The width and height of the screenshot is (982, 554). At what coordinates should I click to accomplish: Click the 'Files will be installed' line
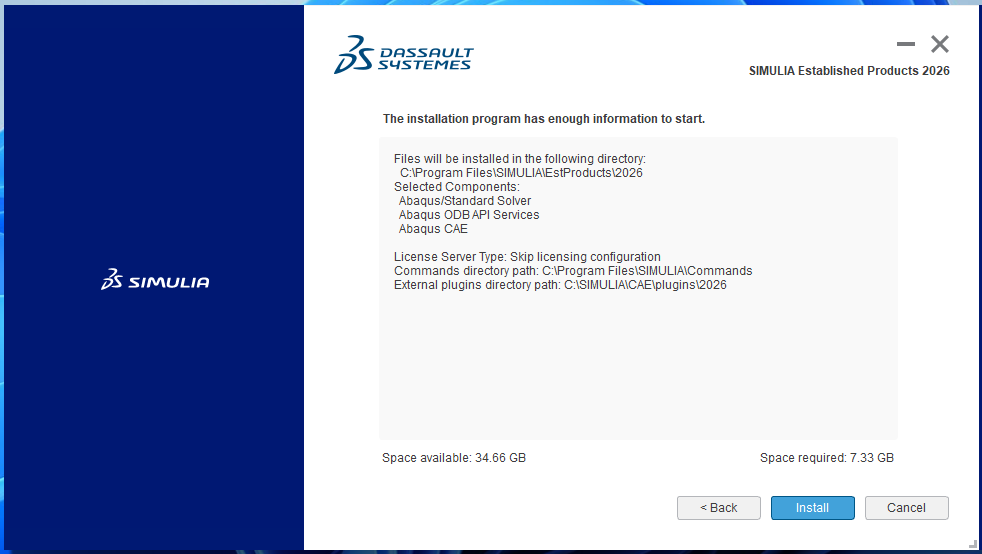click(x=519, y=159)
